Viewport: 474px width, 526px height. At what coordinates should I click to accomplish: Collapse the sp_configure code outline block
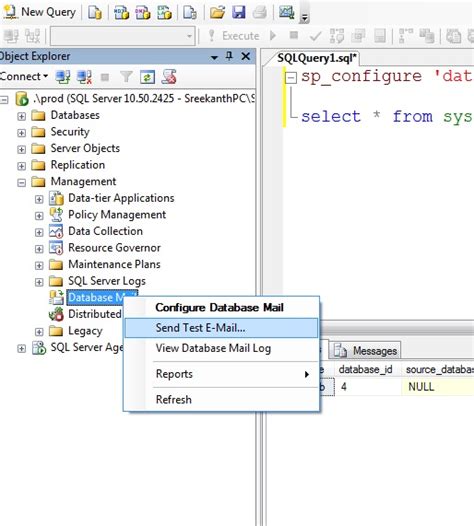click(291, 78)
